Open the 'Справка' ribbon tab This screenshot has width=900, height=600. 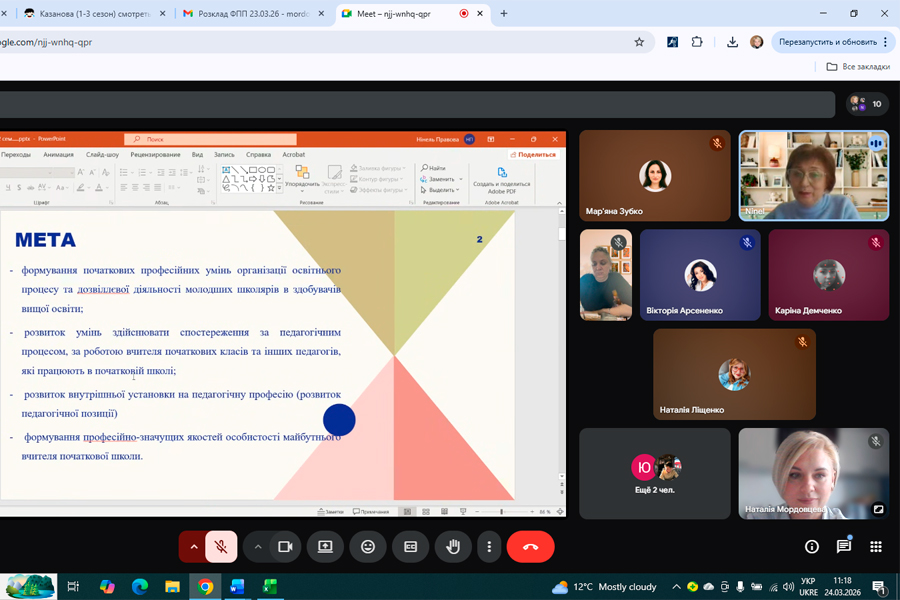(258, 154)
